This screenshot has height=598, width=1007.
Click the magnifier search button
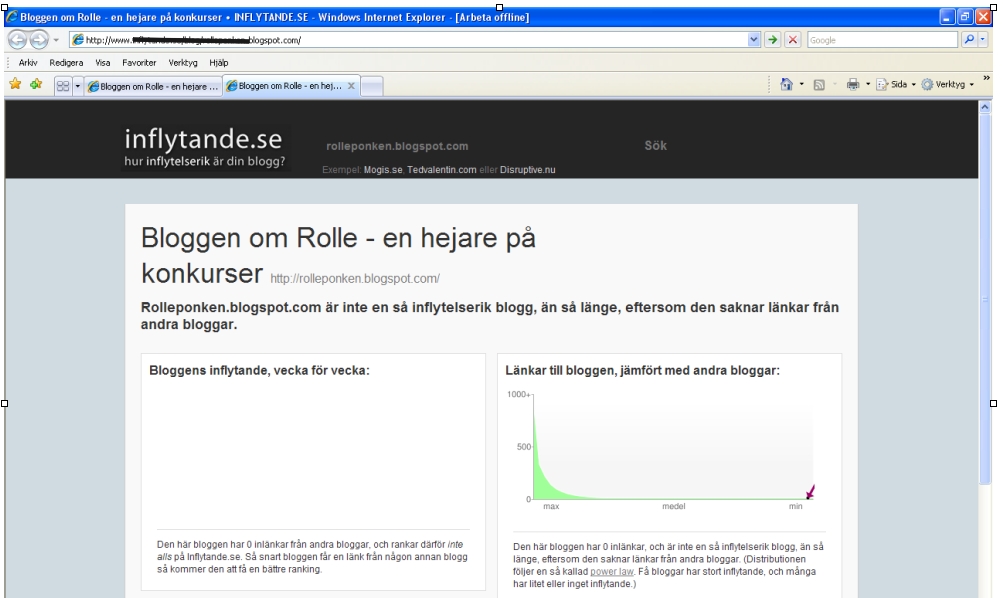point(968,40)
